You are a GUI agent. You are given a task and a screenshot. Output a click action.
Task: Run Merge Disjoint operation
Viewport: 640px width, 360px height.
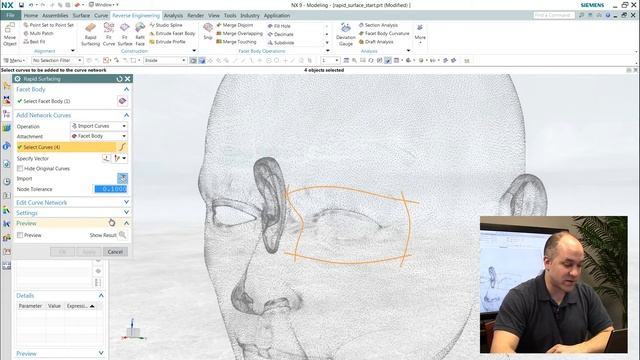235,25
